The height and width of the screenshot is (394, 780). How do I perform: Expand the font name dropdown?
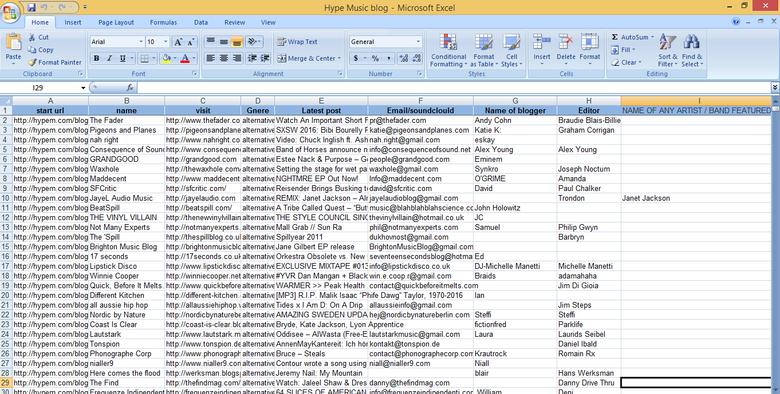(x=141, y=42)
